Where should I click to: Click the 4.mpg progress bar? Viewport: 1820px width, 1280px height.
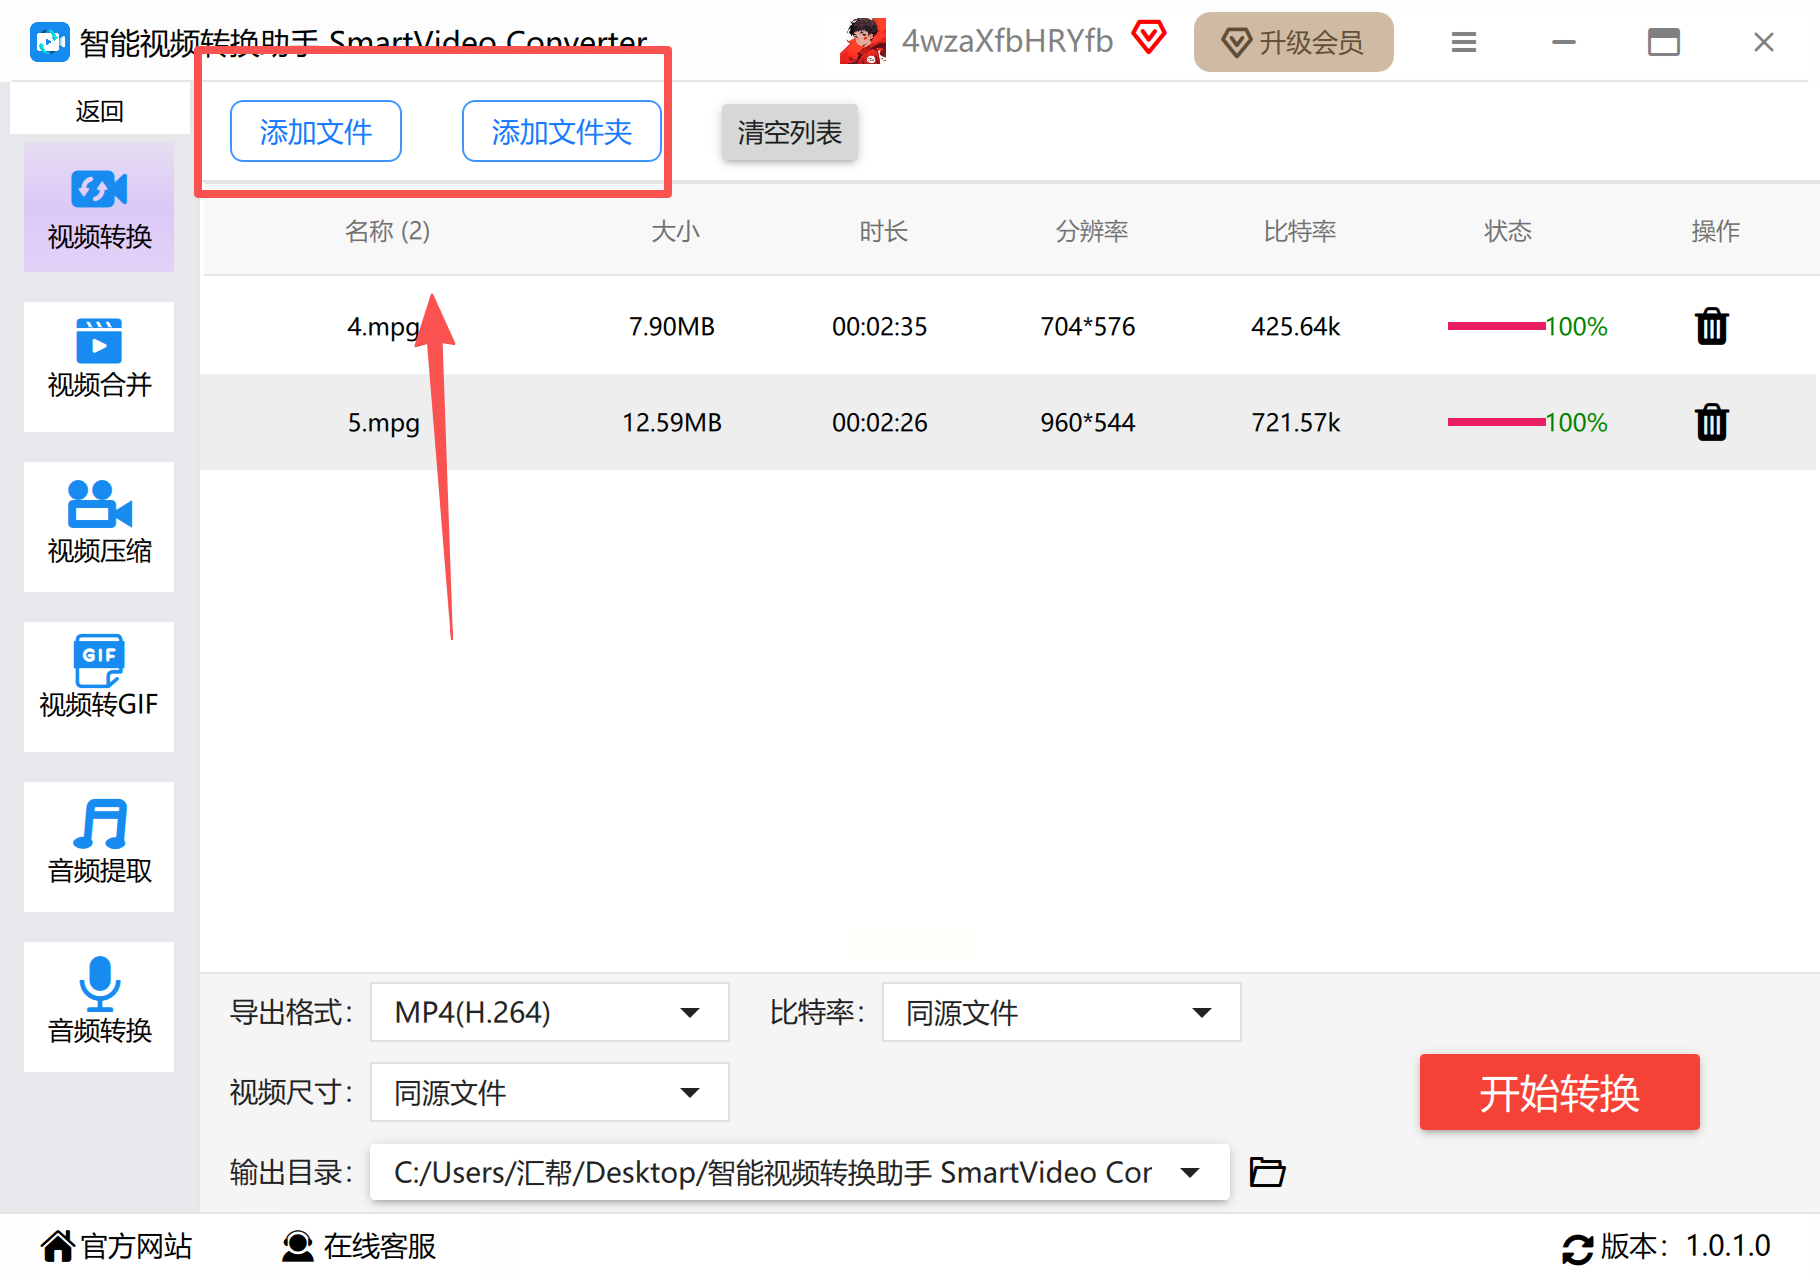[x=1496, y=326]
